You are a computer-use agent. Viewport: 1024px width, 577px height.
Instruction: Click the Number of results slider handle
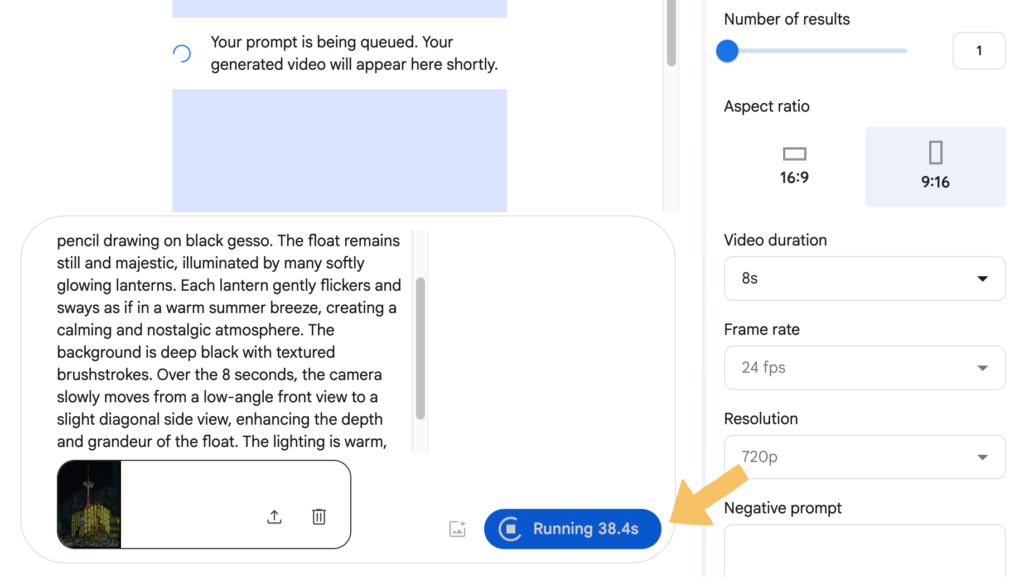727,51
